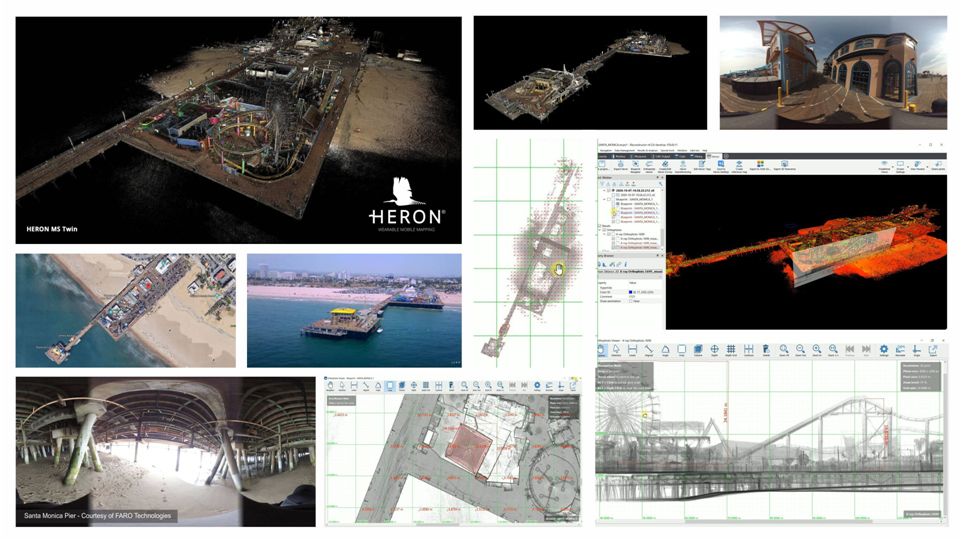Click Contours tool in Orthophoto Viewer

pos(748,350)
